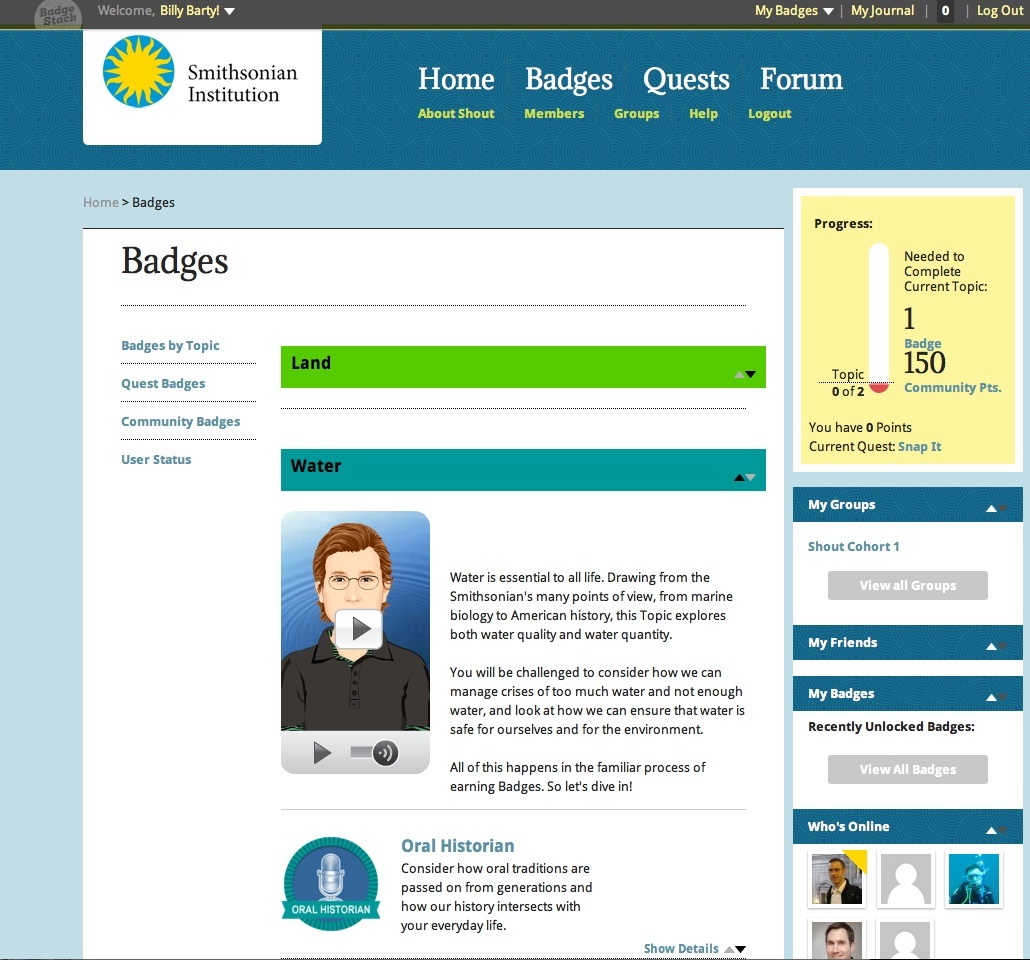
Task: Open My Journal in top bar
Action: [882, 11]
